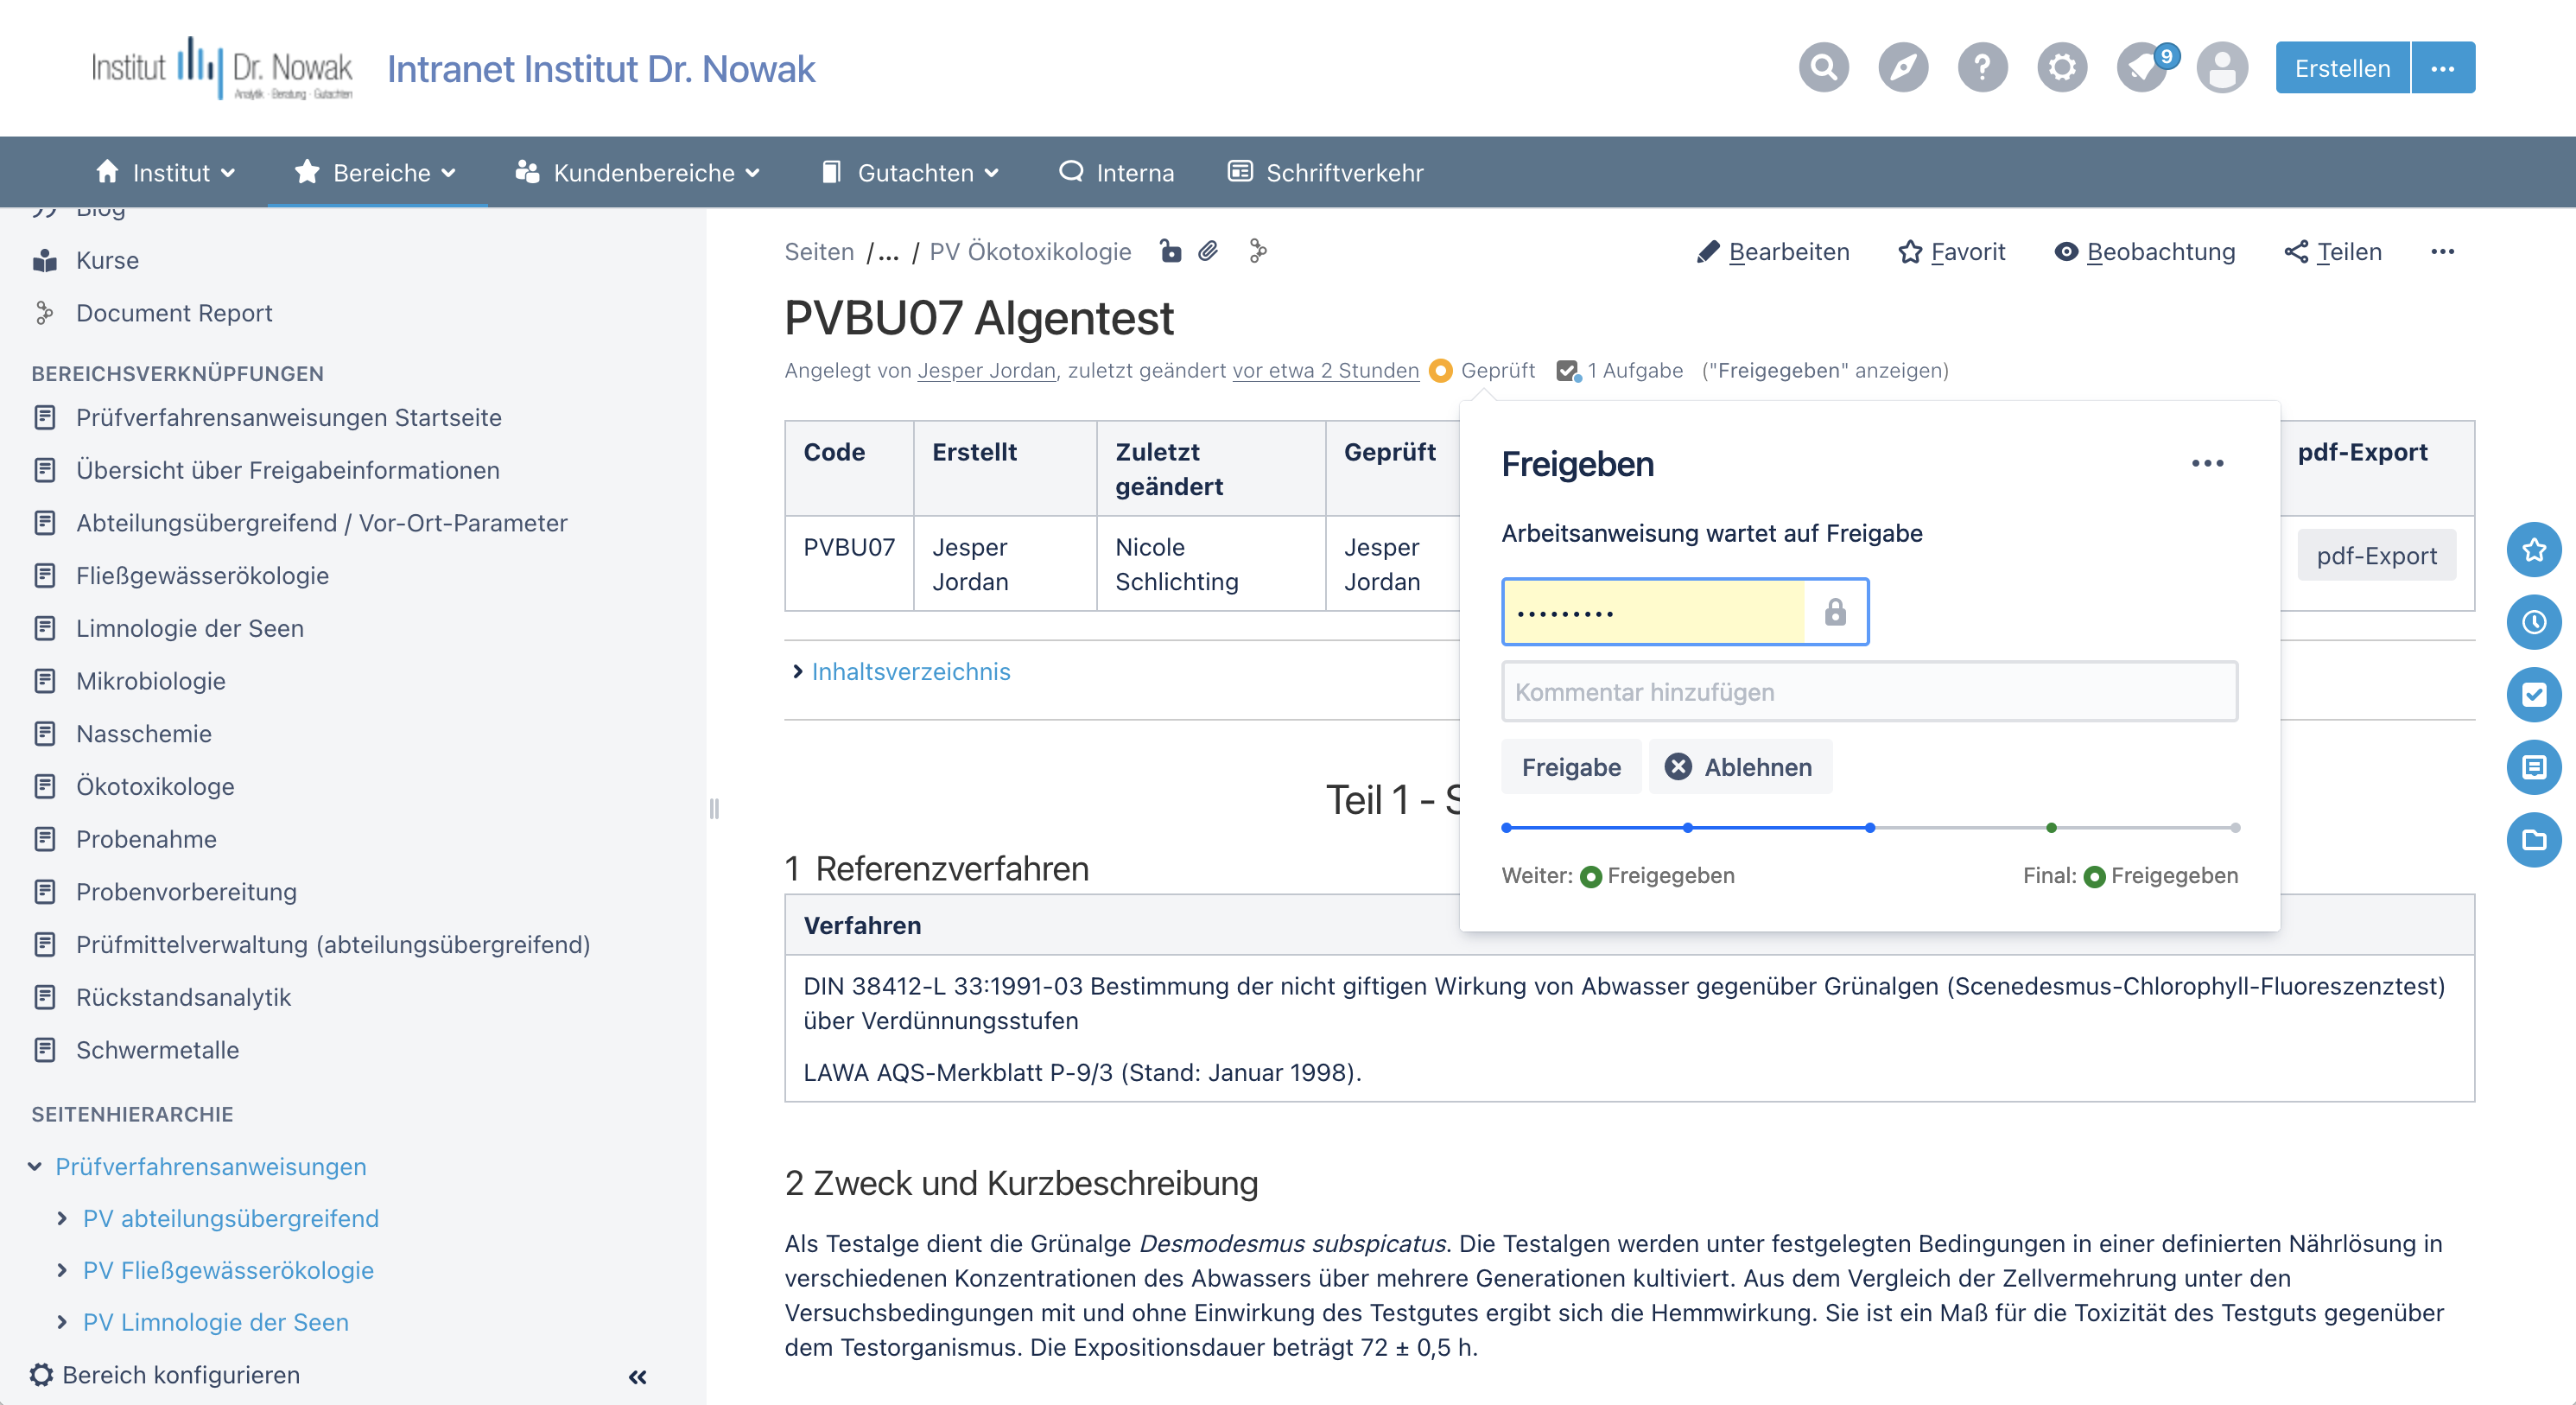Open Bereiche dropdown menu
This screenshot has height=1405, width=2576.
point(376,172)
